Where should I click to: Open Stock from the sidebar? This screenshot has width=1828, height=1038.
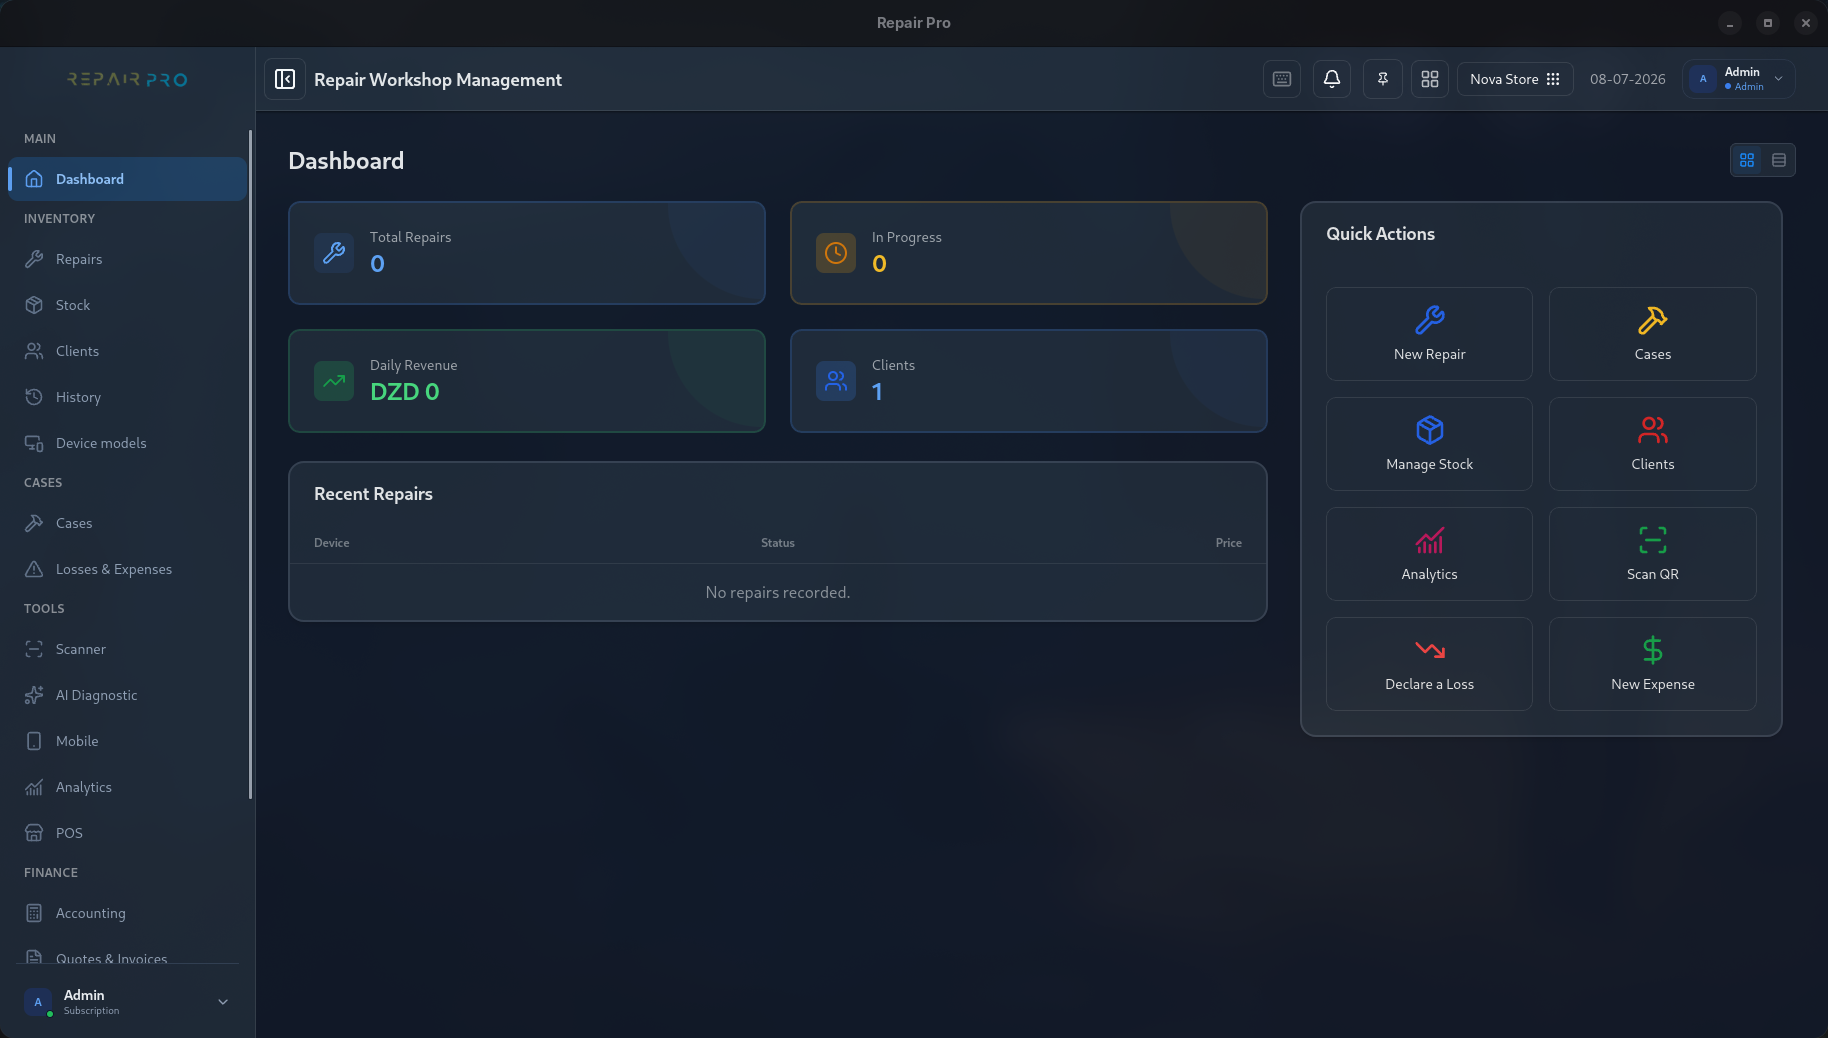coord(127,305)
